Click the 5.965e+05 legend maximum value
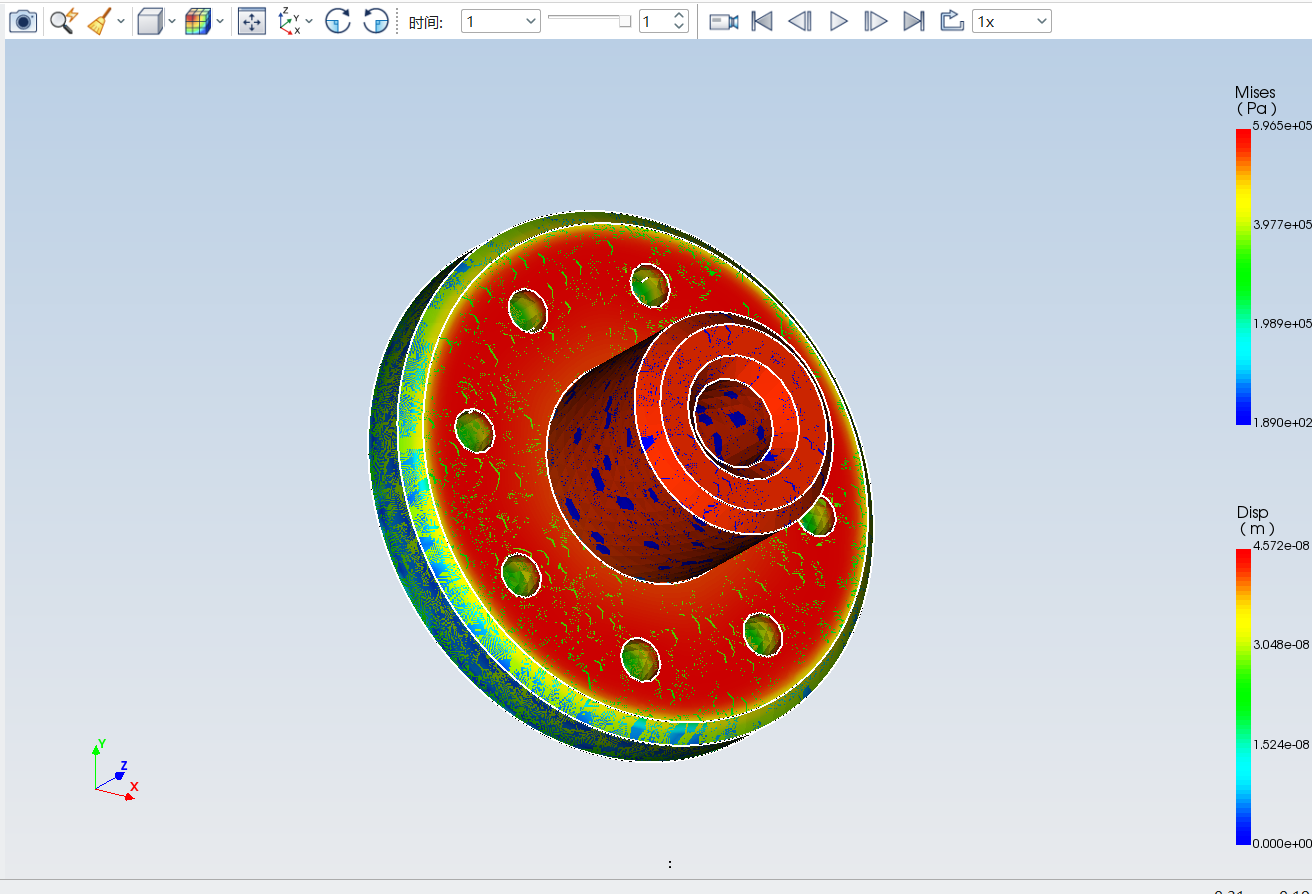 coord(1282,125)
